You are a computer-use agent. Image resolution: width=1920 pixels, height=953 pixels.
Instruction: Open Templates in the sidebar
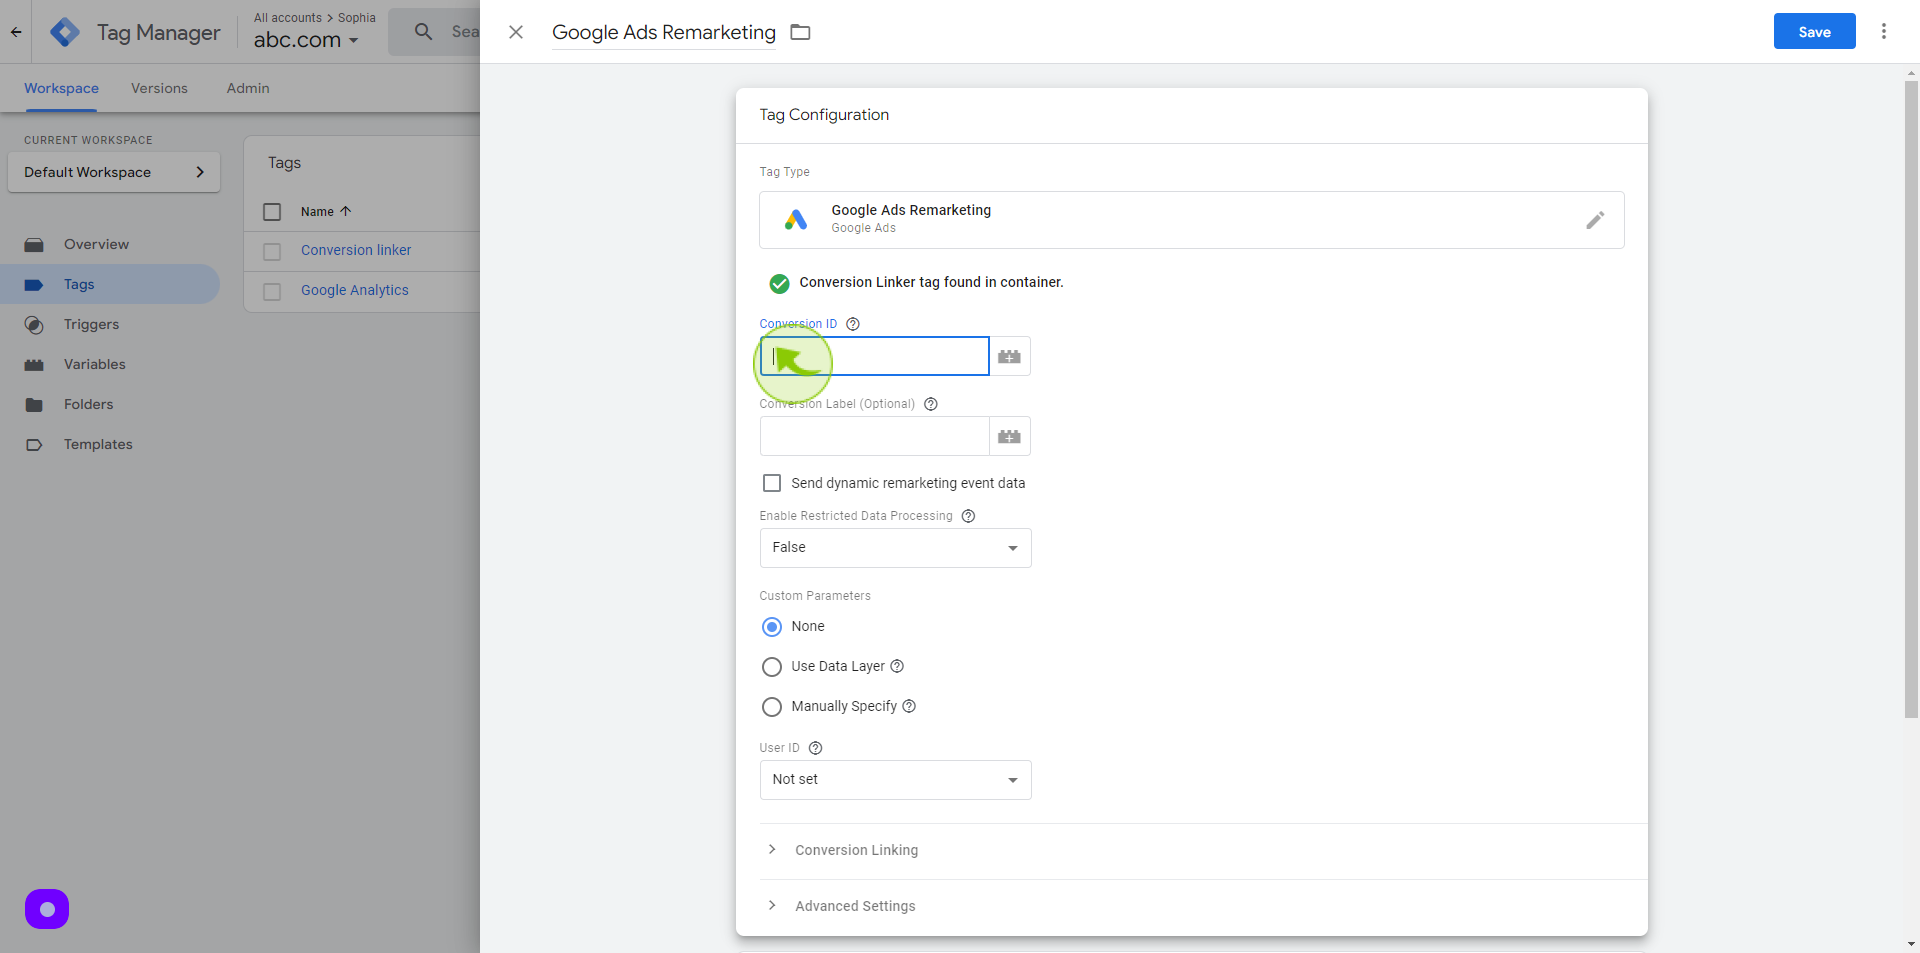[x=98, y=444]
